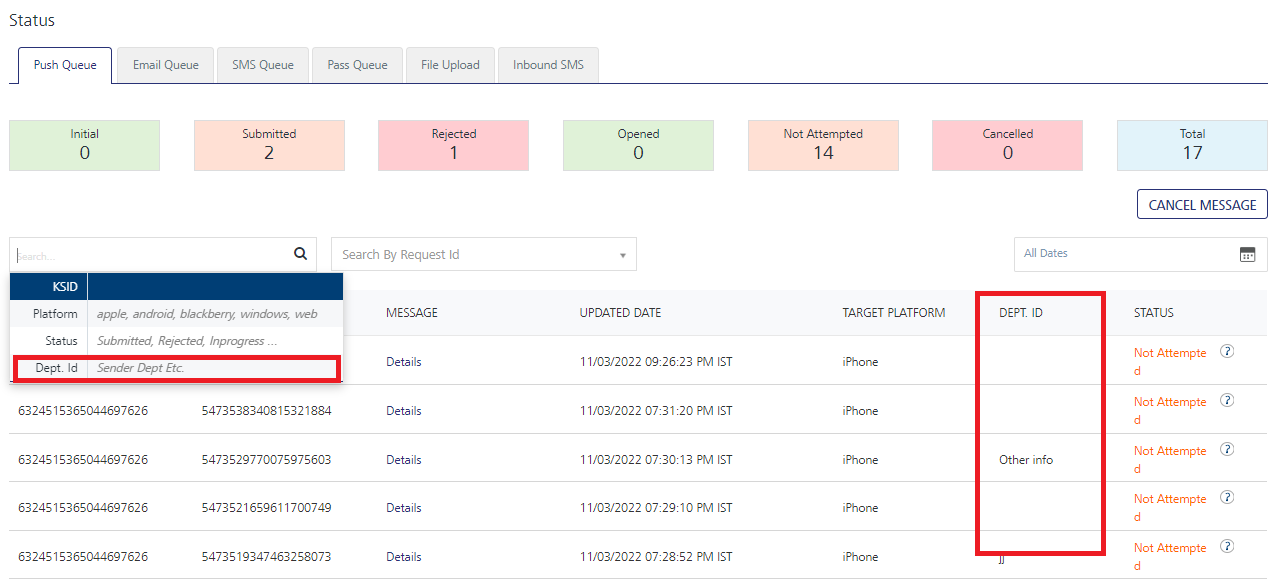The width and height of the screenshot is (1279, 583).
Task: Select the Inbound SMS tab
Action: click(x=548, y=65)
